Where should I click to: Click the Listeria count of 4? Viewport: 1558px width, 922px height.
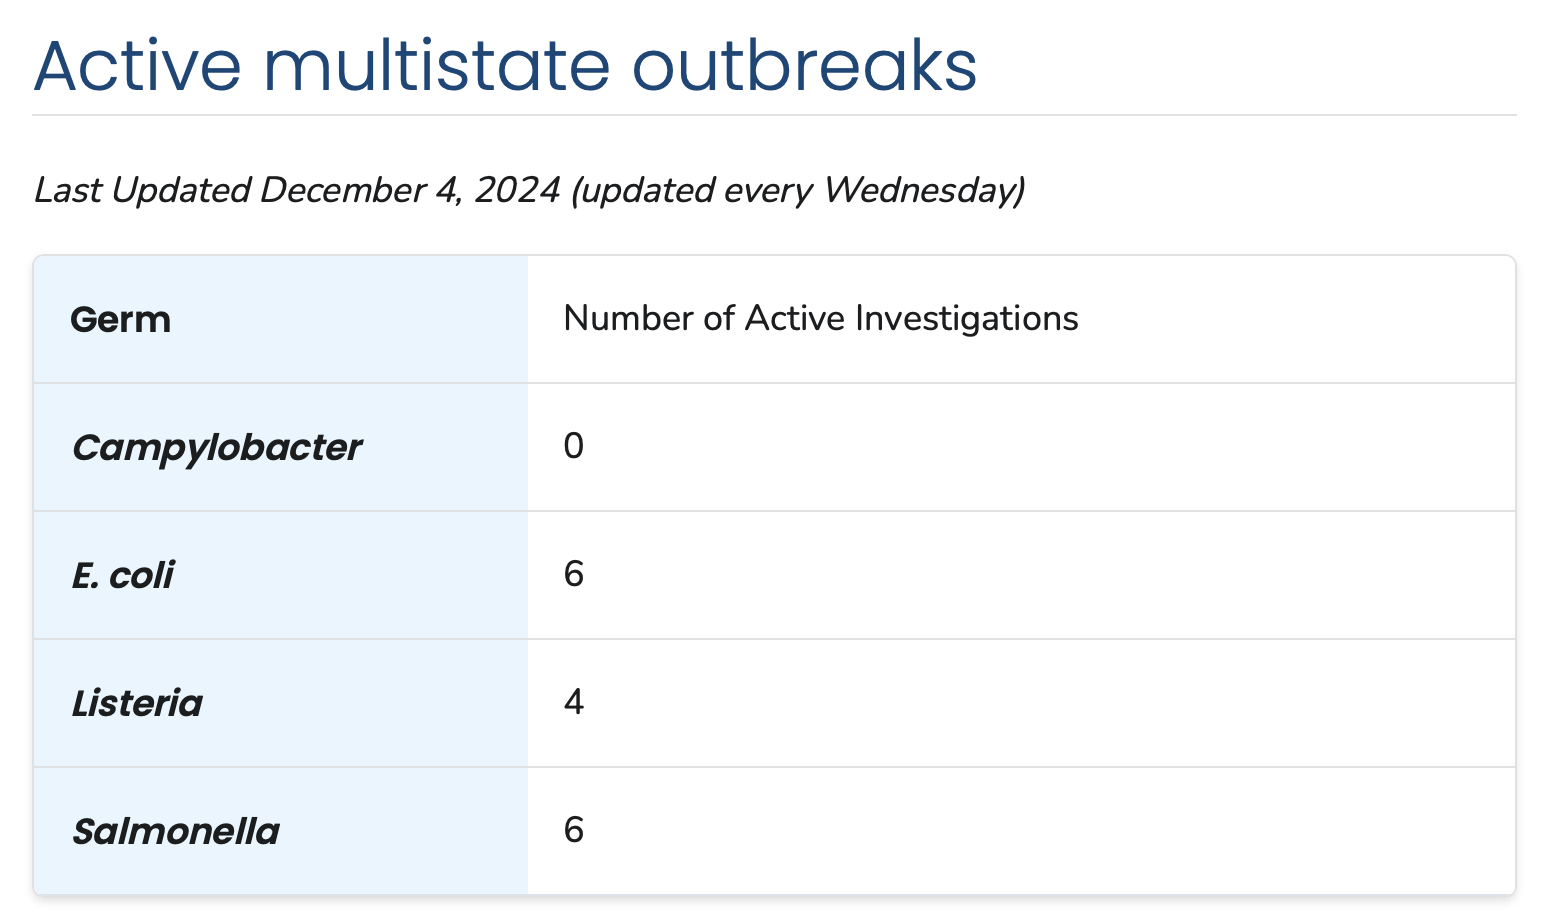tap(573, 702)
